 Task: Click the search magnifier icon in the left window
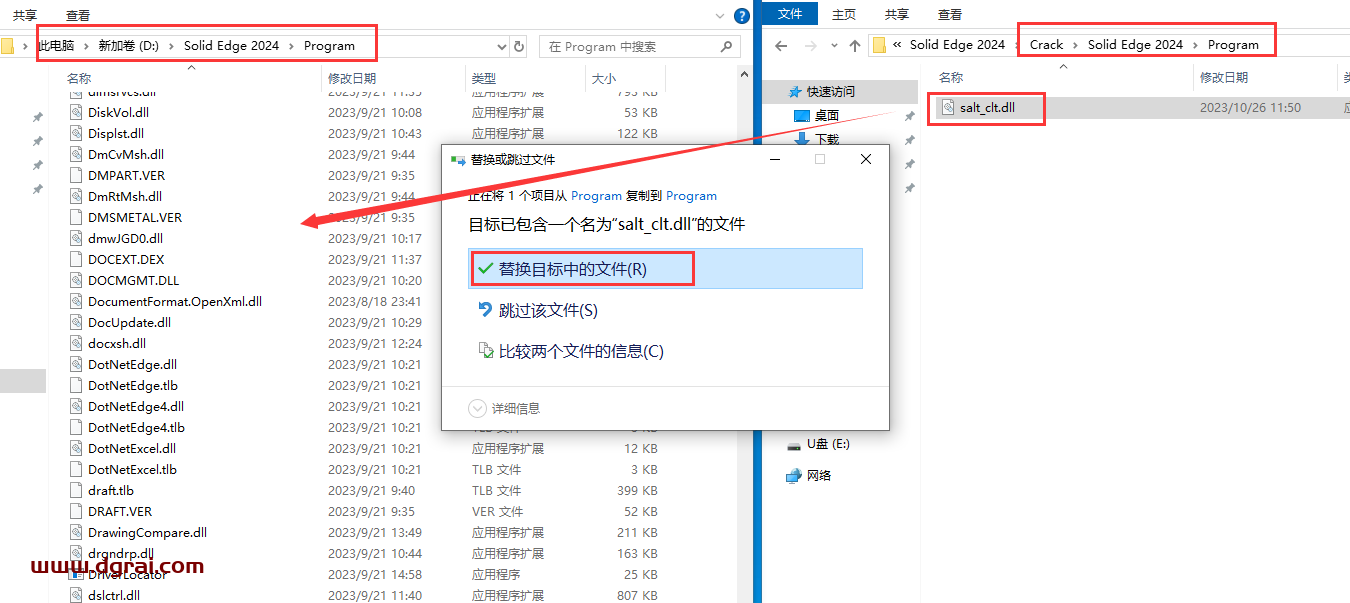727,46
